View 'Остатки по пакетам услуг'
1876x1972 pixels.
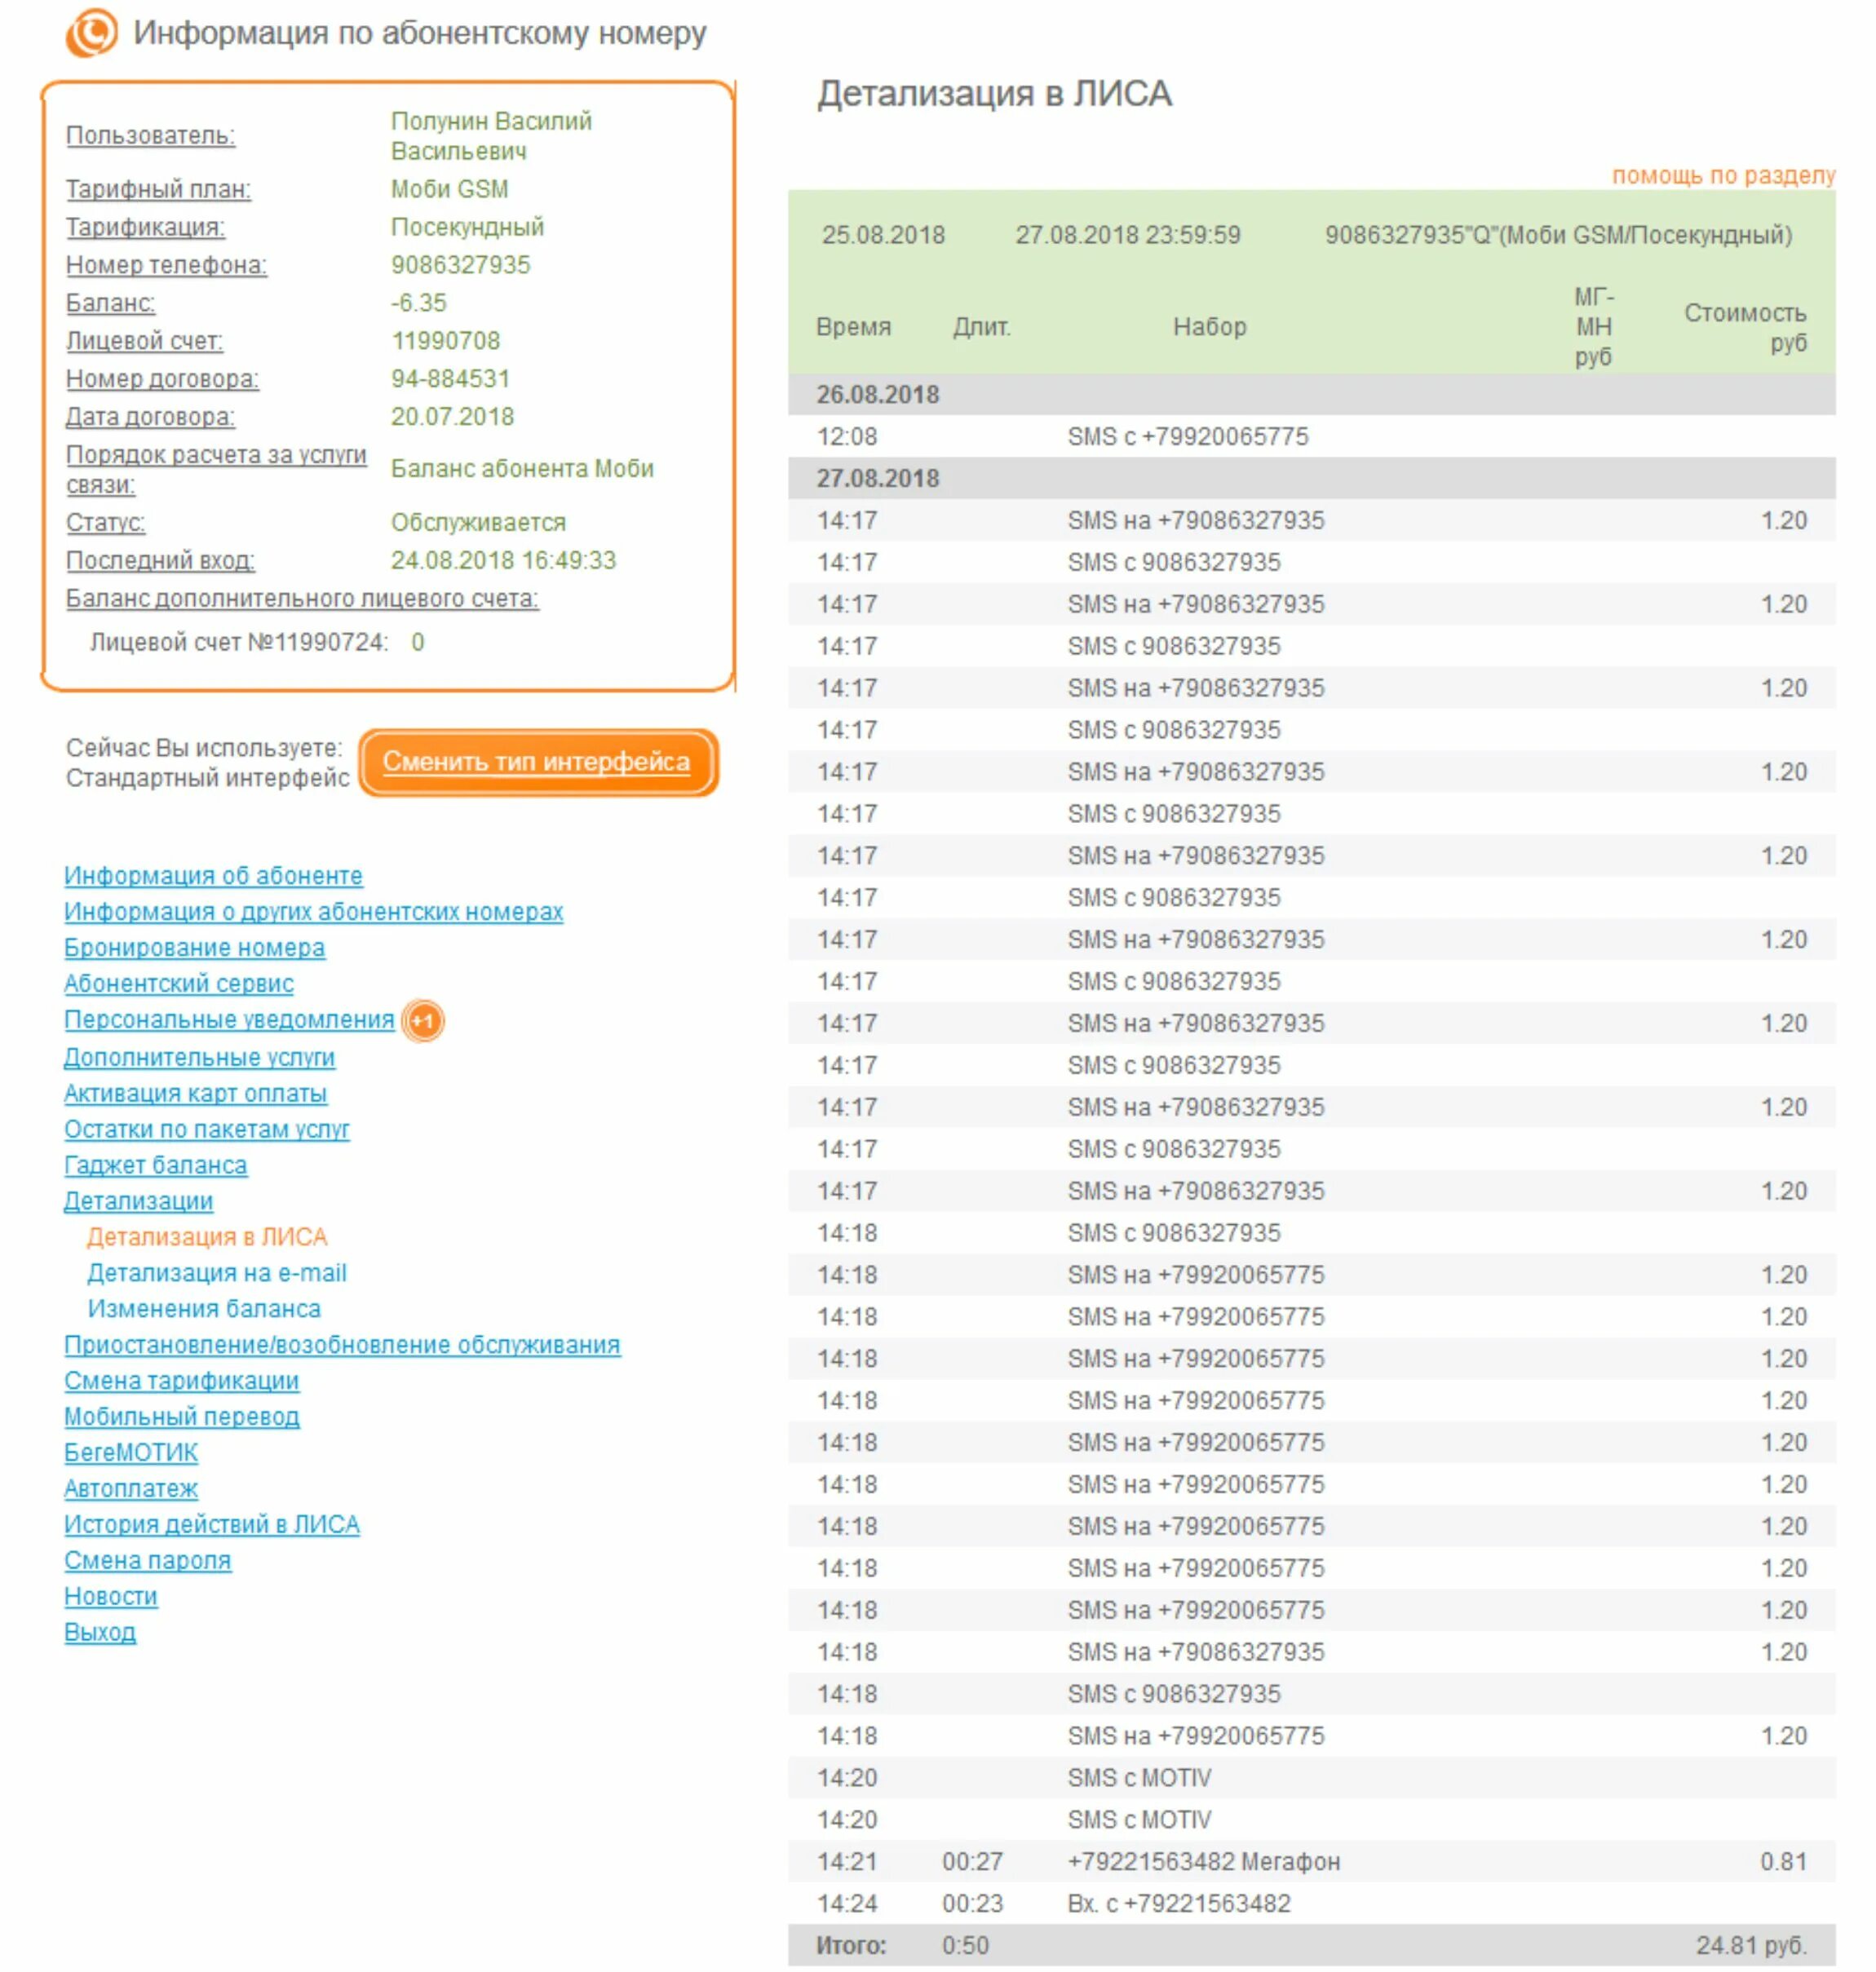(207, 1129)
